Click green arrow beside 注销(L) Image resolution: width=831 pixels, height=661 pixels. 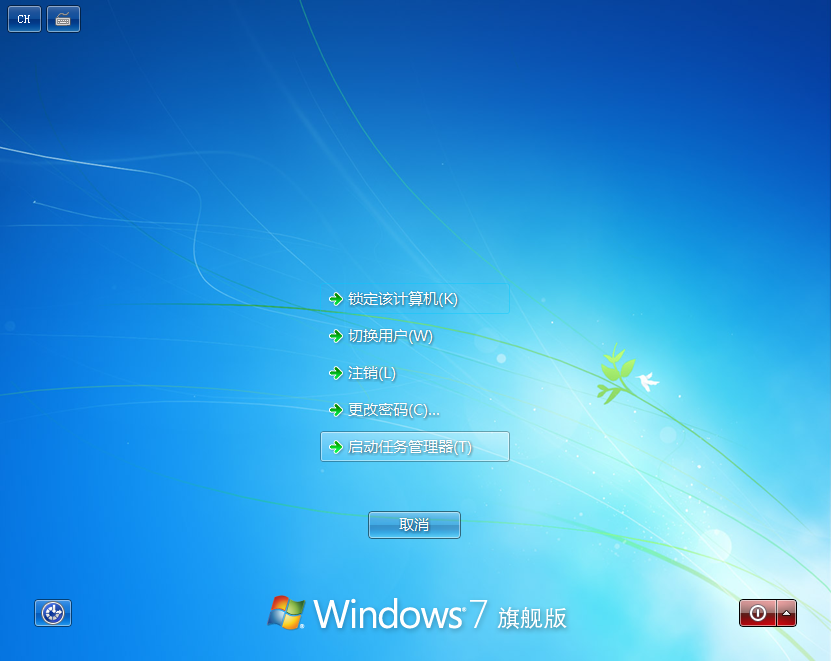pos(335,373)
